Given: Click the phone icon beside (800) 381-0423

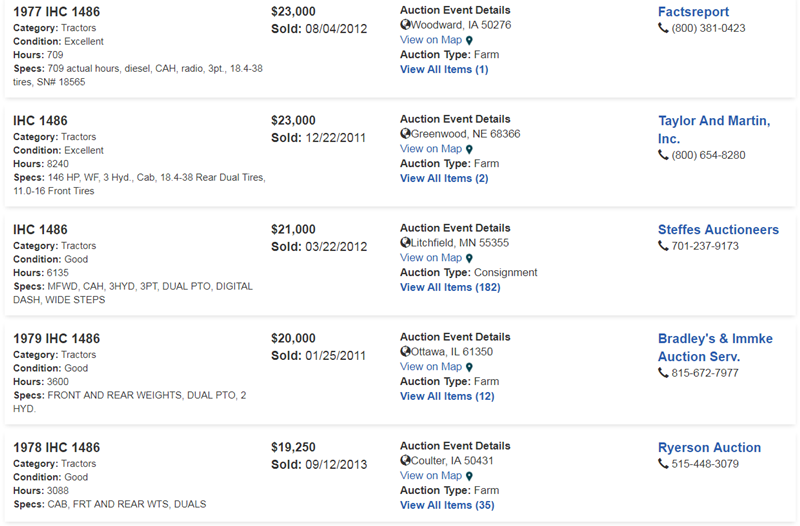Looking at the screenshot, I should [663, 28].
